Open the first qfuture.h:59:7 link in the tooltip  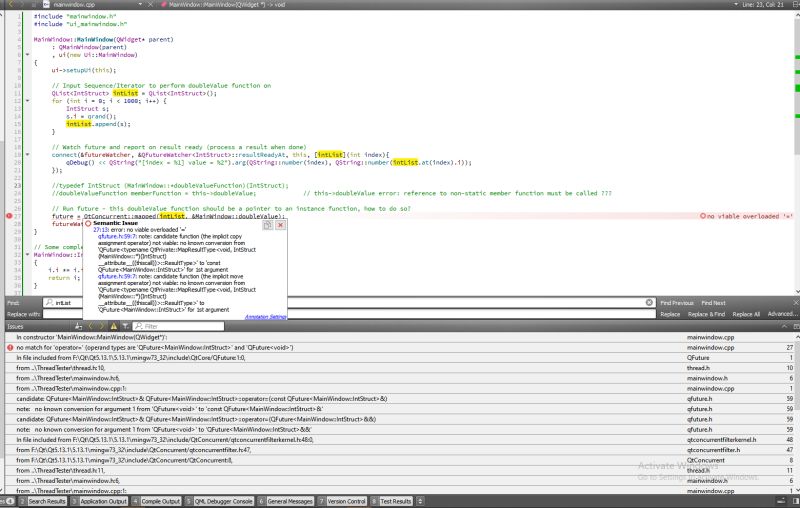(x=117, y=237)
